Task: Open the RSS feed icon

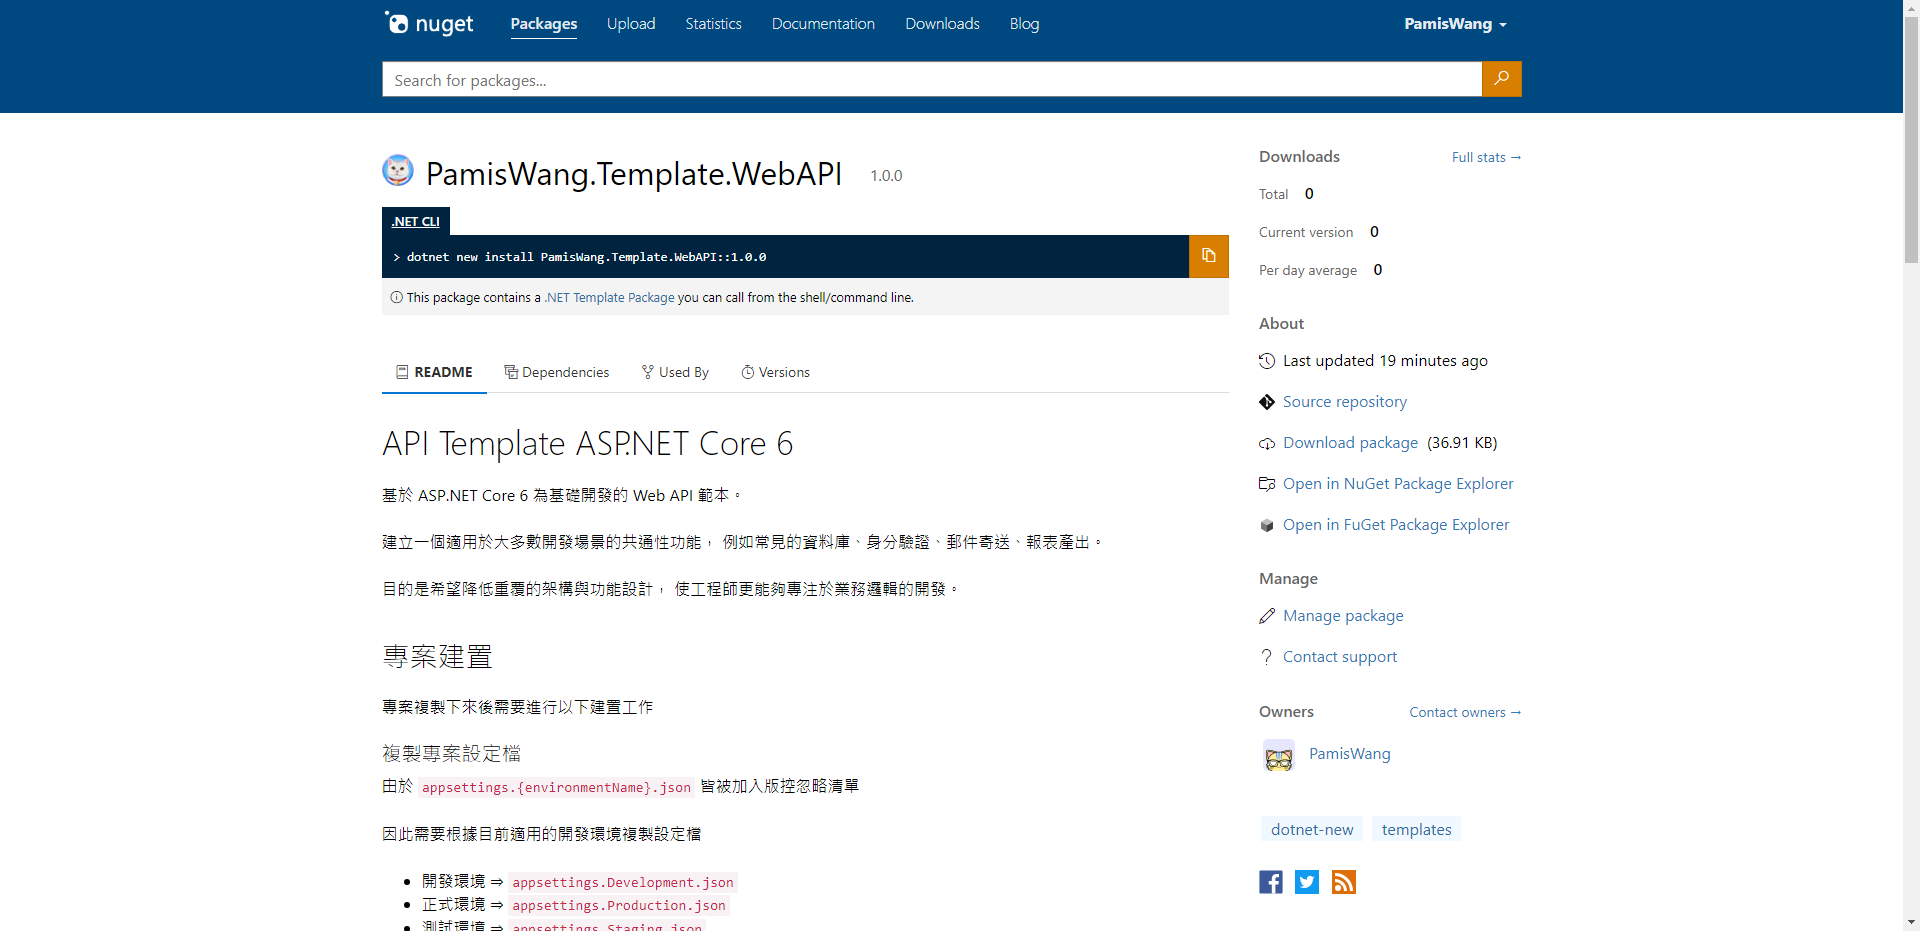Action: point(1344,882)
